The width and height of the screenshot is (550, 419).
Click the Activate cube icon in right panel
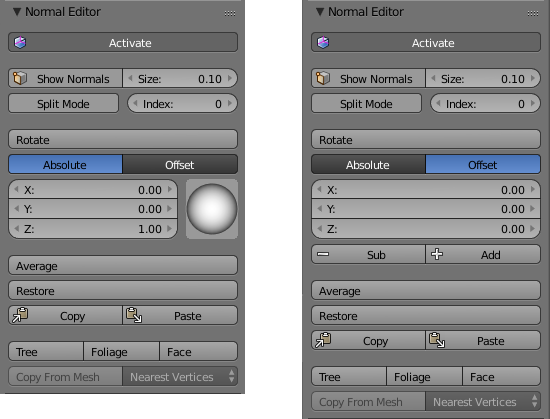tap(323, 42)
